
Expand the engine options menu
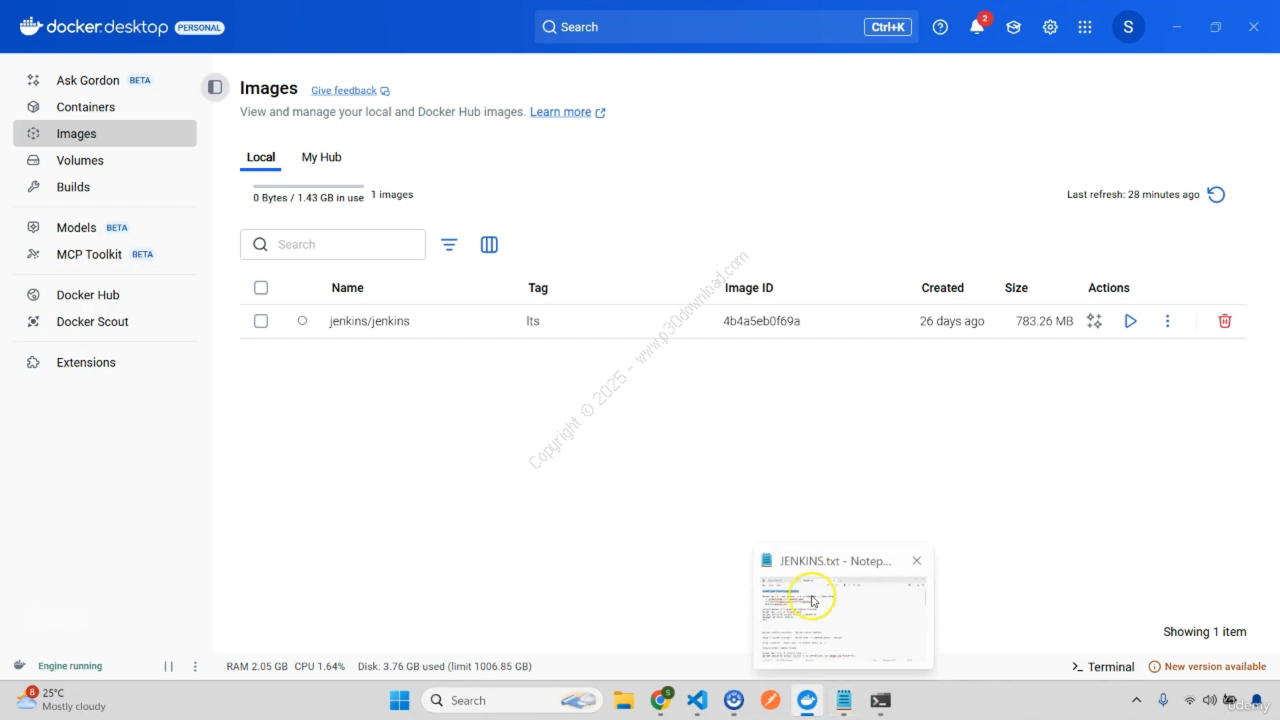195,666
